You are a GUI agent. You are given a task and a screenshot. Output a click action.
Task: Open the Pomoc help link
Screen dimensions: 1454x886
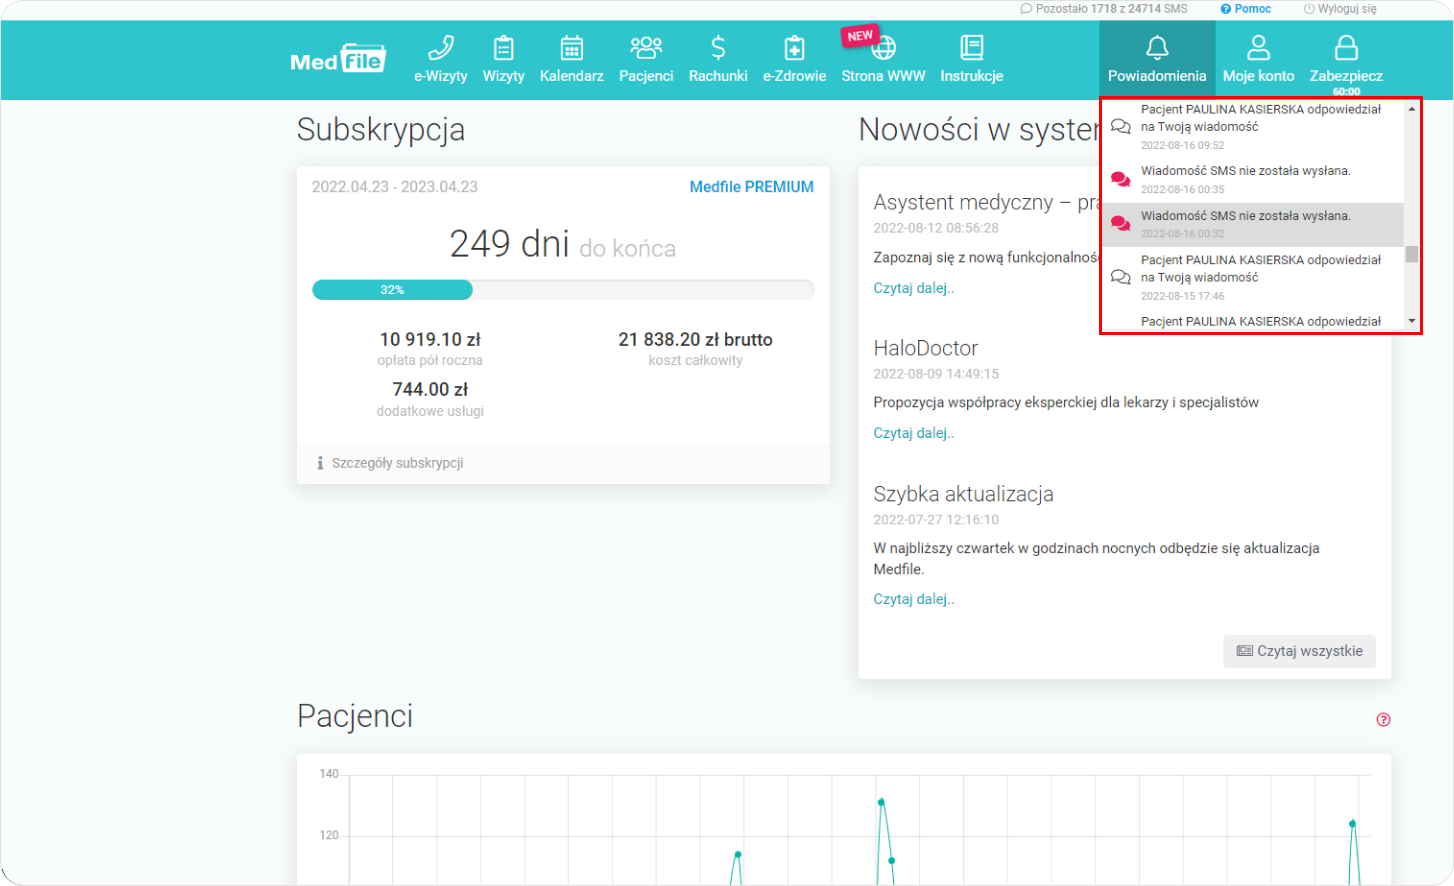click(x=1246, y=9)
